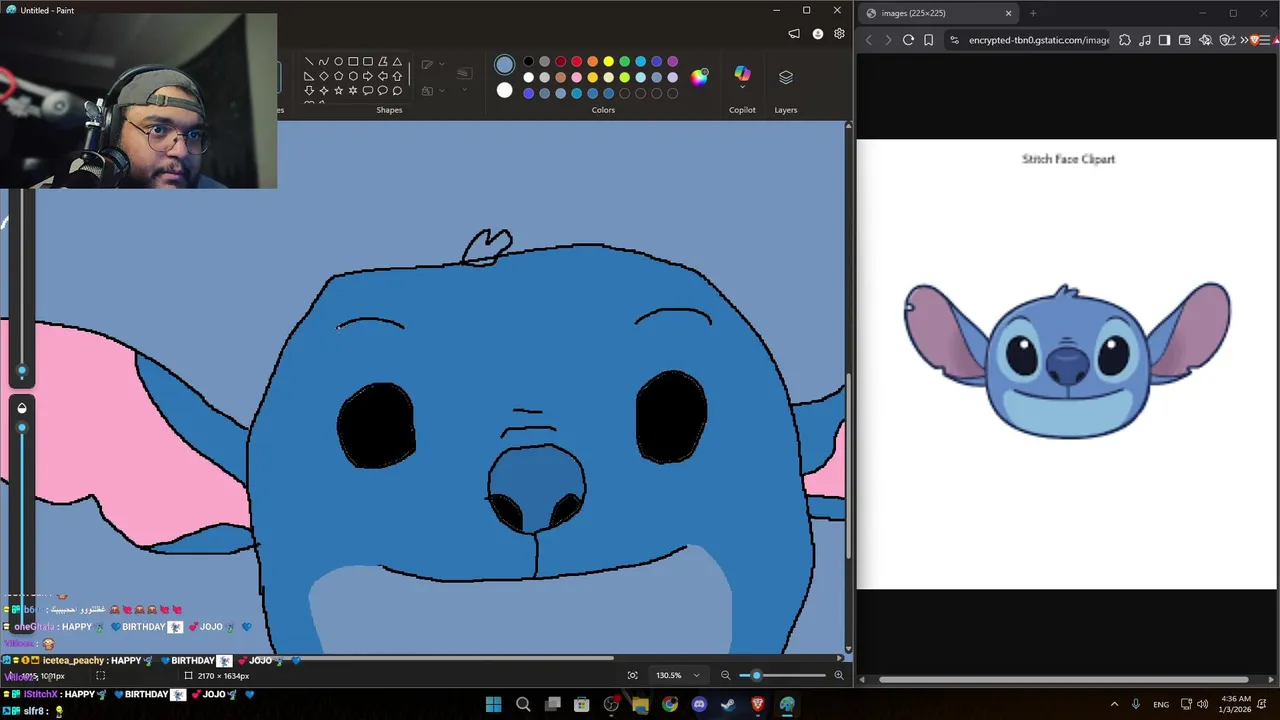Expand the Copilot dropdown chevron

(742, 89)
